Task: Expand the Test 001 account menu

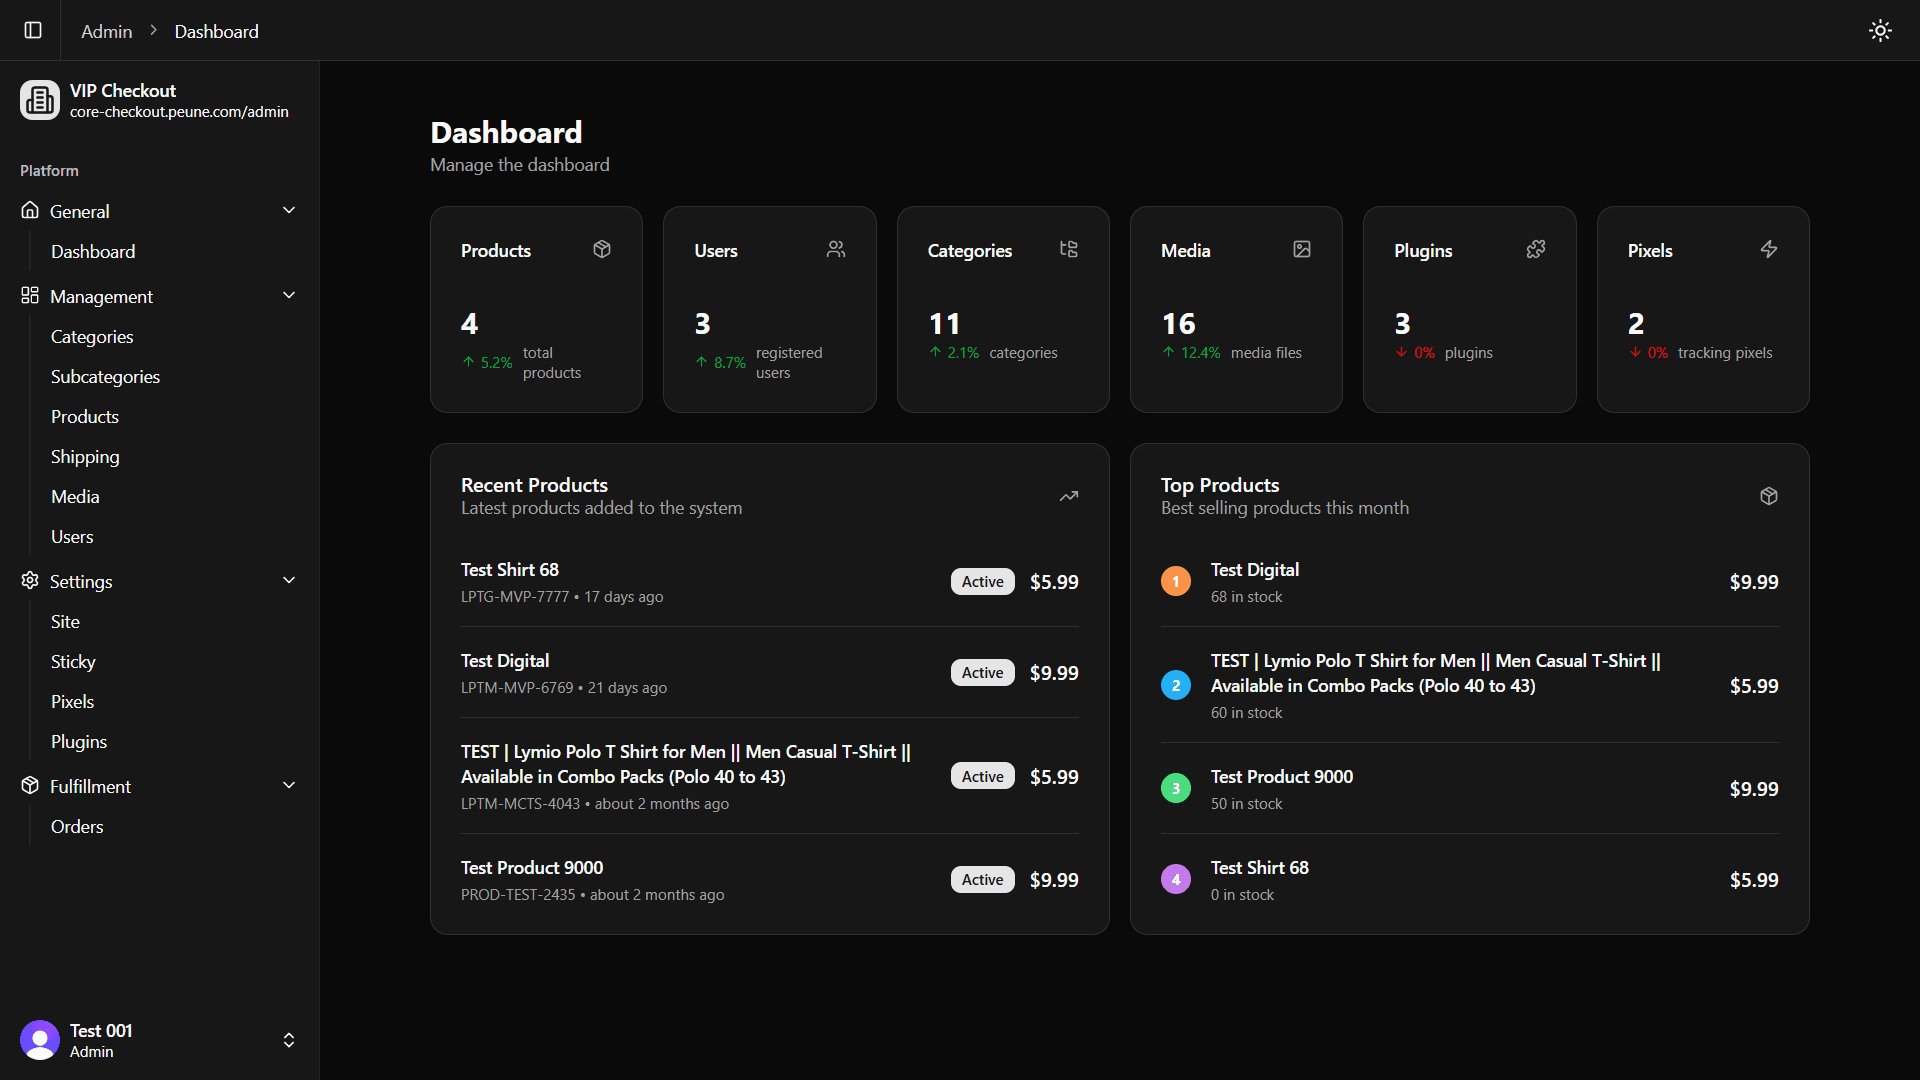Action: 289,1040
